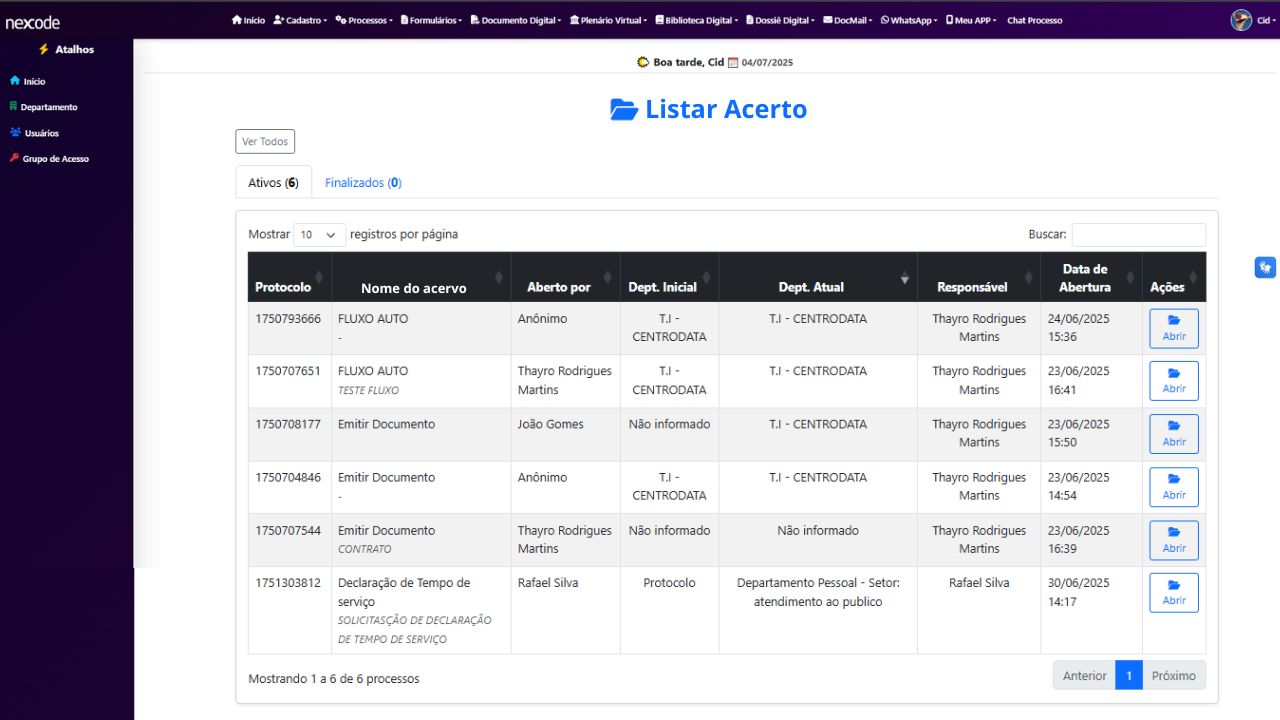Click the calendar icon beside the date

click(732, 62)
